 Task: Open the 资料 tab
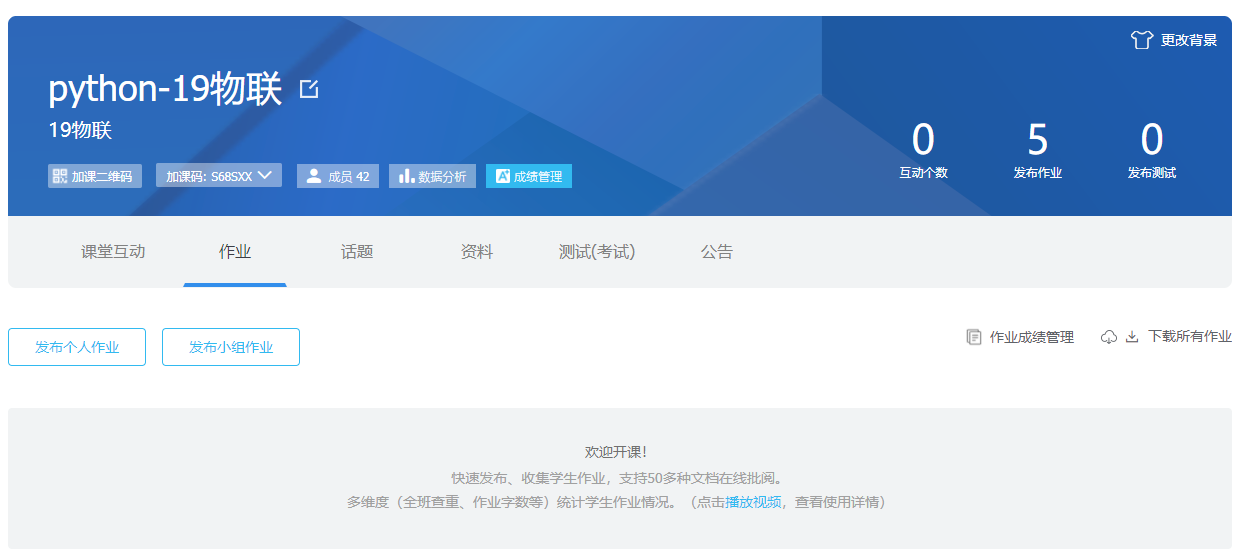coord(477,252)
